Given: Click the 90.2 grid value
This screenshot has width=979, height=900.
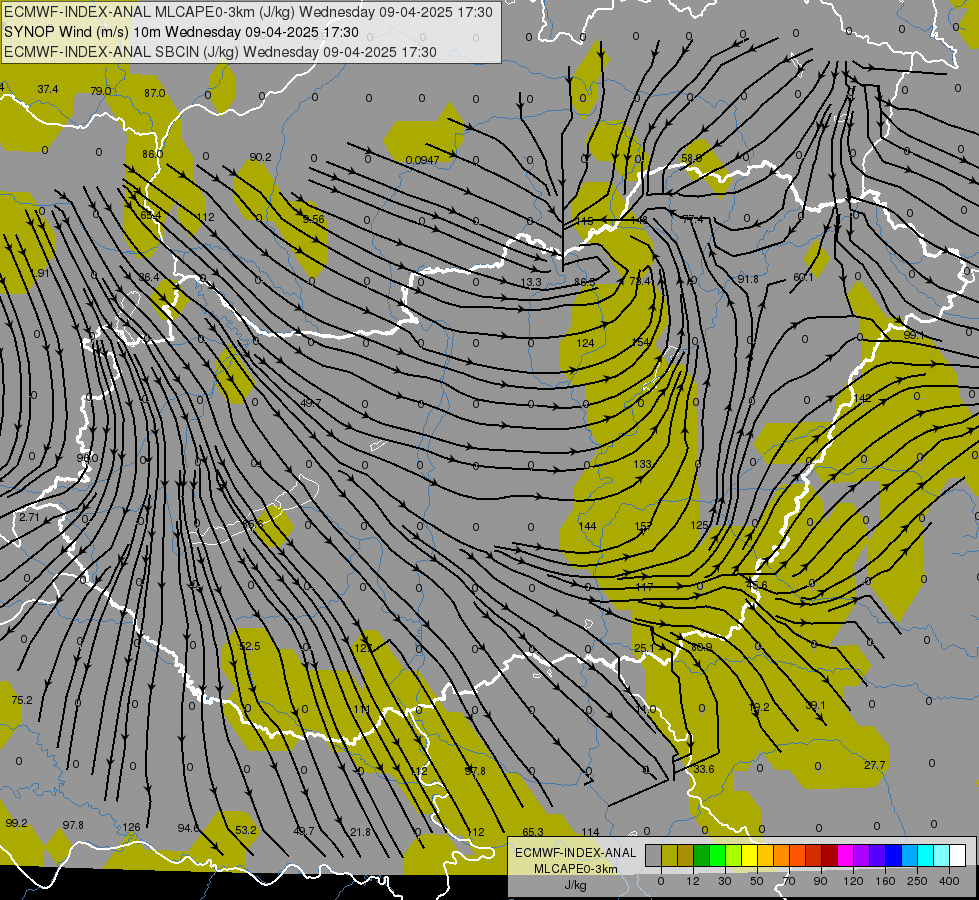Looking at the screenshot, I should coord(260,157).
